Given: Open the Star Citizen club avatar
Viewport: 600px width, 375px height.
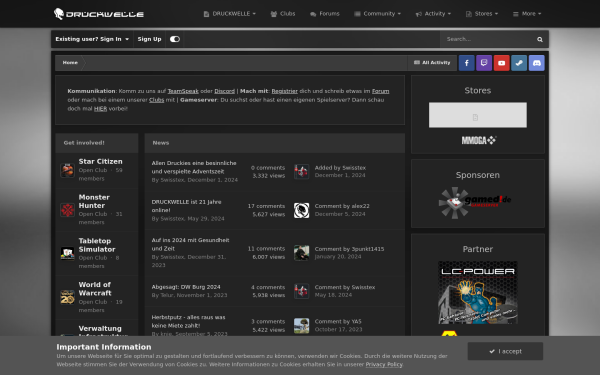Looking at the screenshot, I should (67, 170).
